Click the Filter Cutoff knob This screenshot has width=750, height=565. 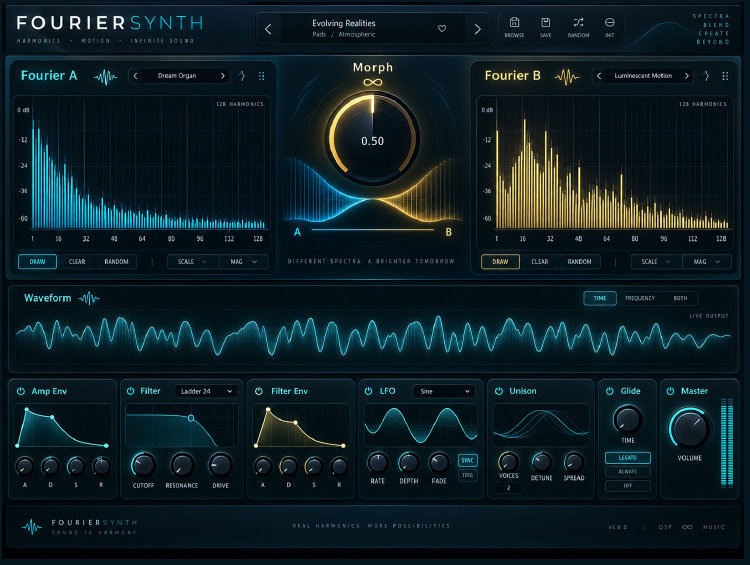143,465
